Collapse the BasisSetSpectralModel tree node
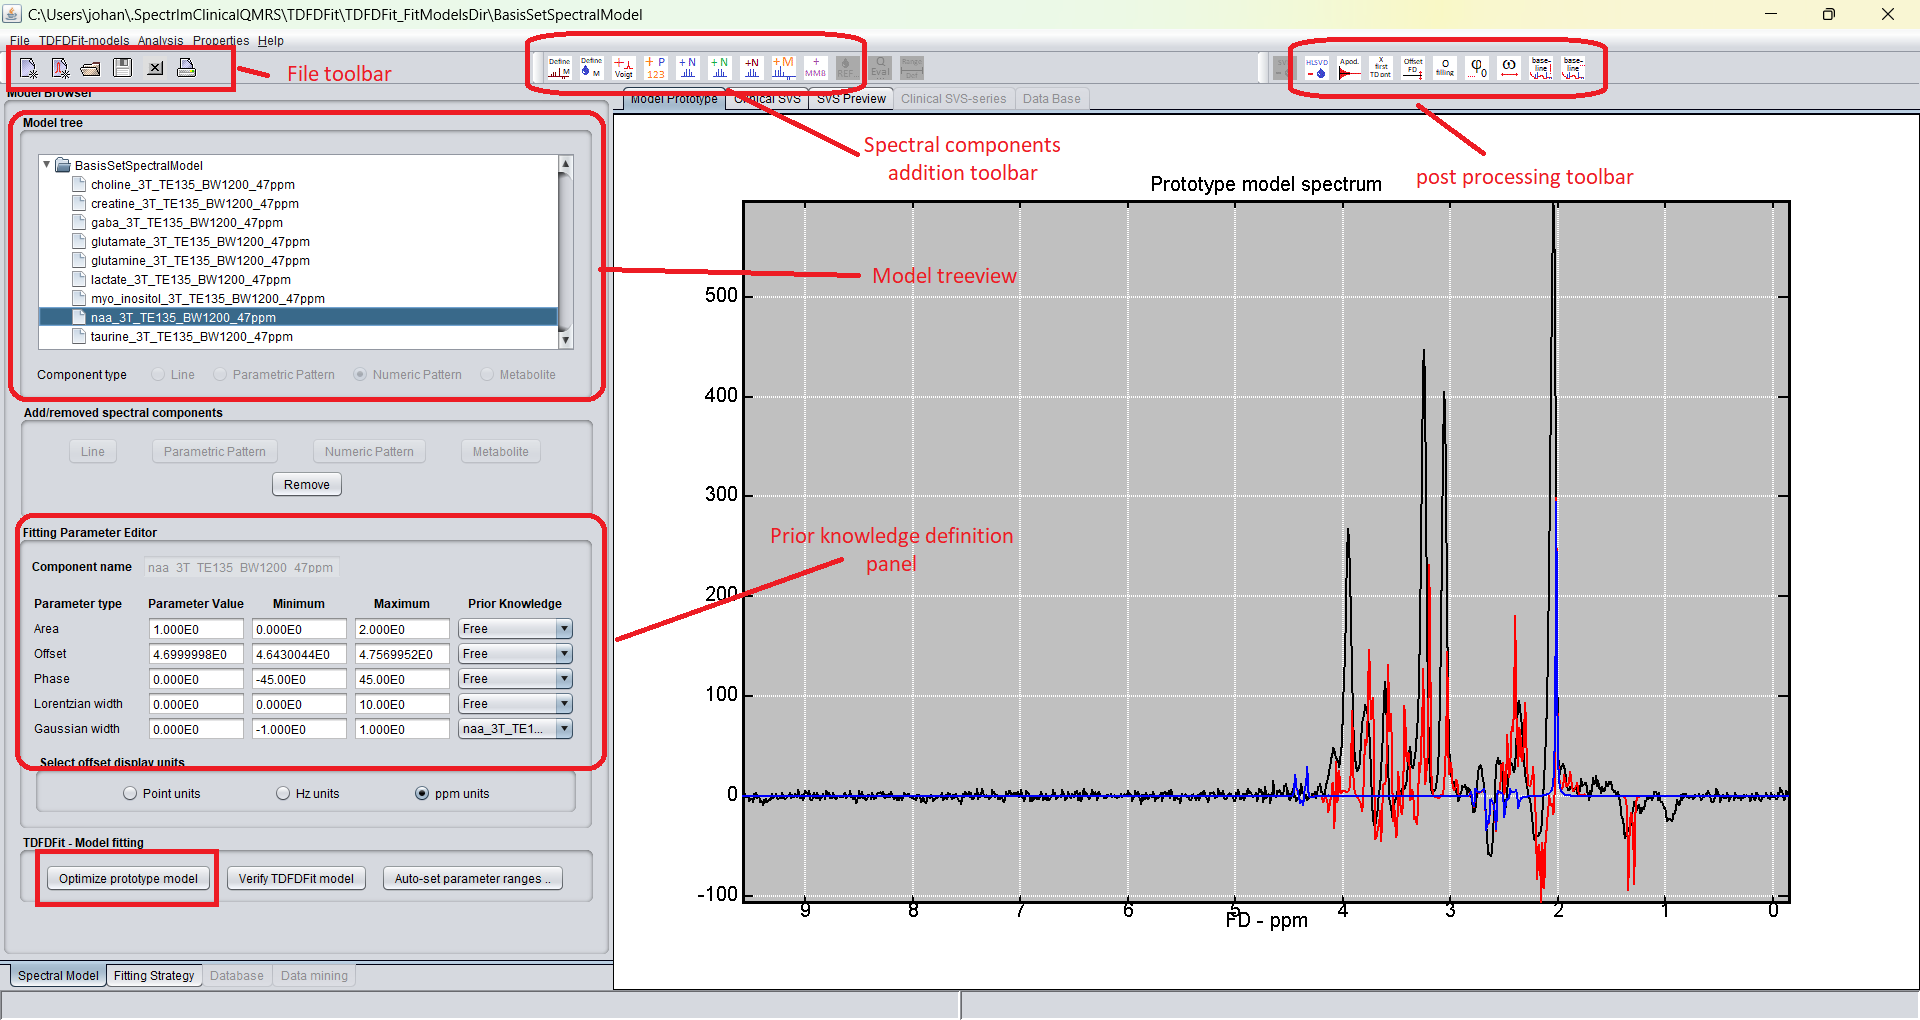This screenshot has height=1020, width=1920. pos(46,165)
